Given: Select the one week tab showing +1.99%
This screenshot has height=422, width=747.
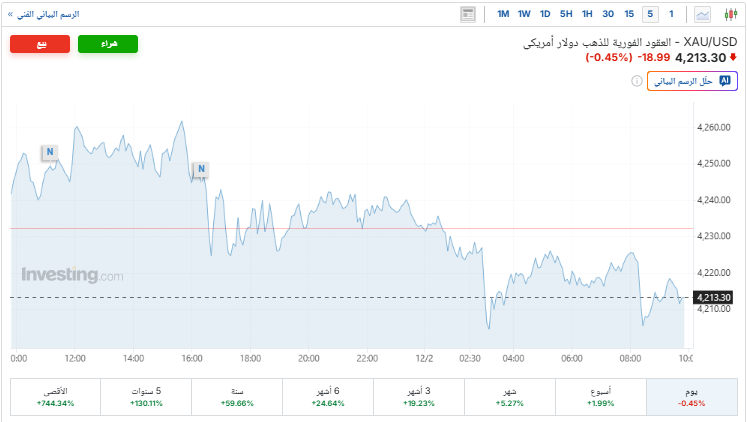Looking at the screenshot, I should 600,396.
